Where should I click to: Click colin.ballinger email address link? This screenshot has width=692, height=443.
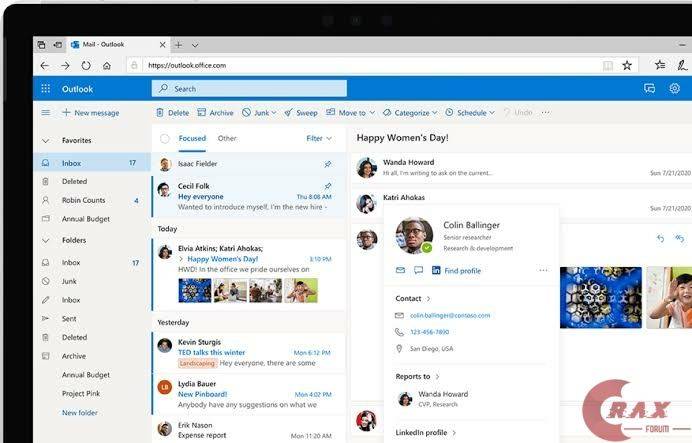point(450,315)
